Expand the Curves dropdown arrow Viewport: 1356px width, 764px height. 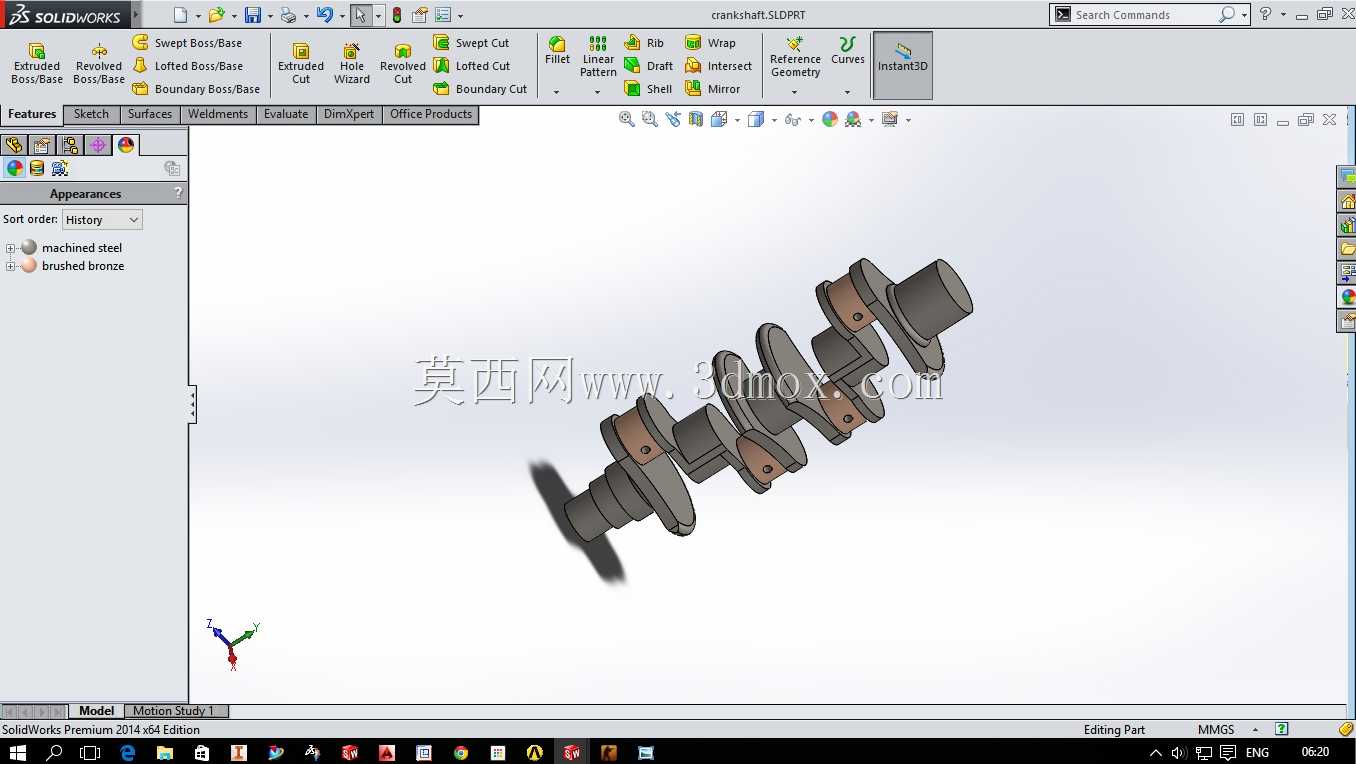[x=847, y=92]
